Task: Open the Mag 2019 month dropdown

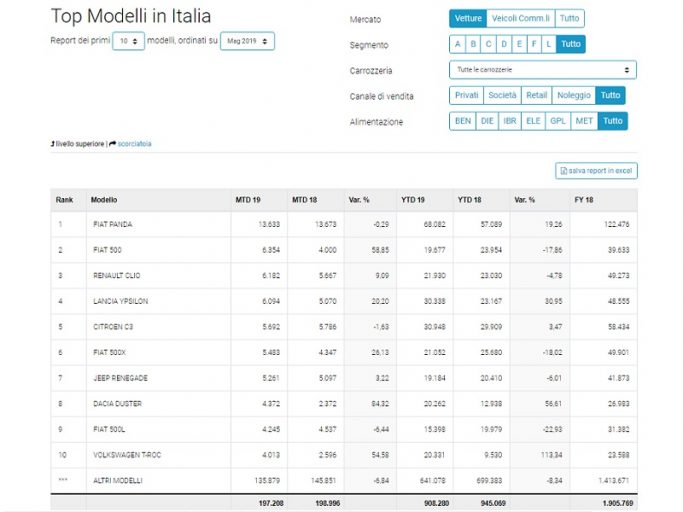Action: pyautogui.click(x=247, y=41)
